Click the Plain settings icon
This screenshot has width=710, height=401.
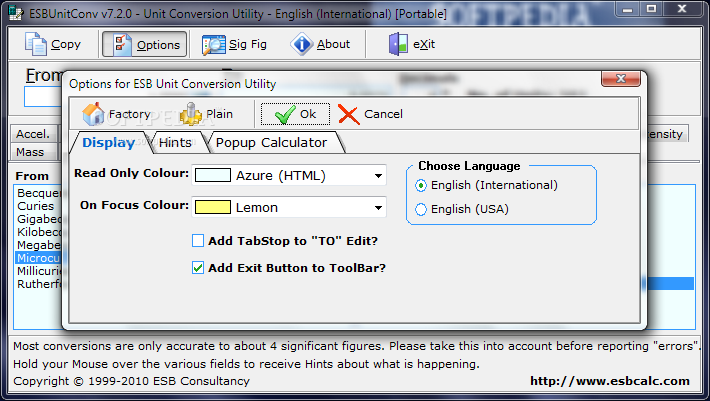click(191, 114)
